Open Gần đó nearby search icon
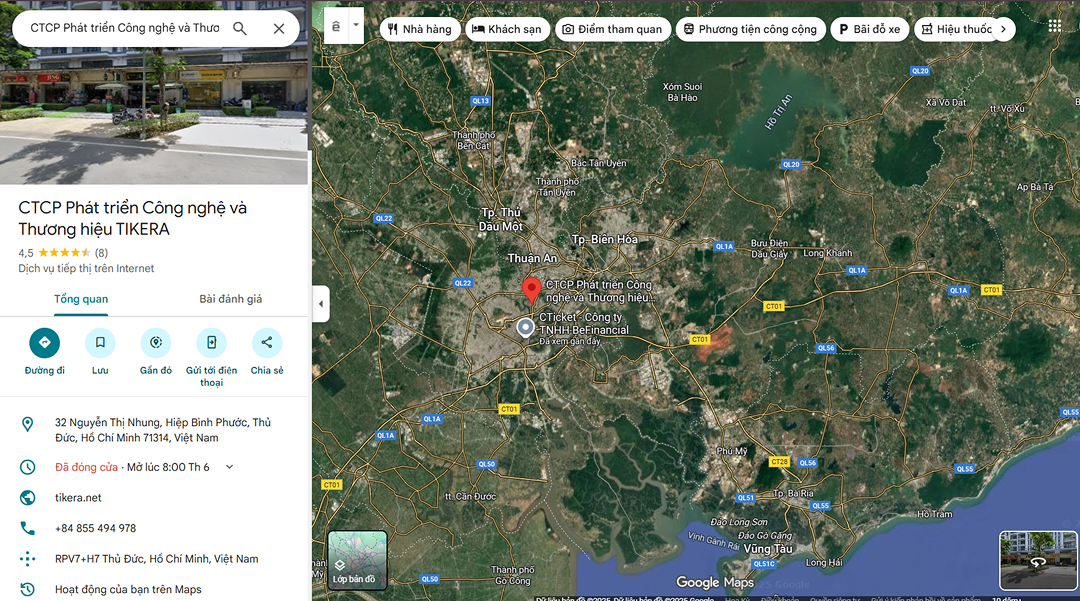The width and height of the screenshot is (1080, 601). coord(156,343)
